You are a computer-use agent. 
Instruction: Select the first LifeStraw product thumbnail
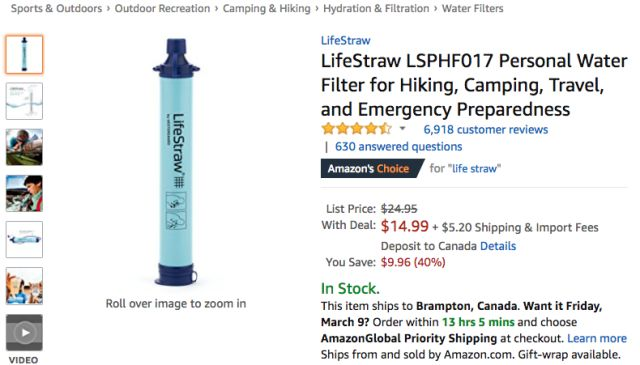point(24,54)
